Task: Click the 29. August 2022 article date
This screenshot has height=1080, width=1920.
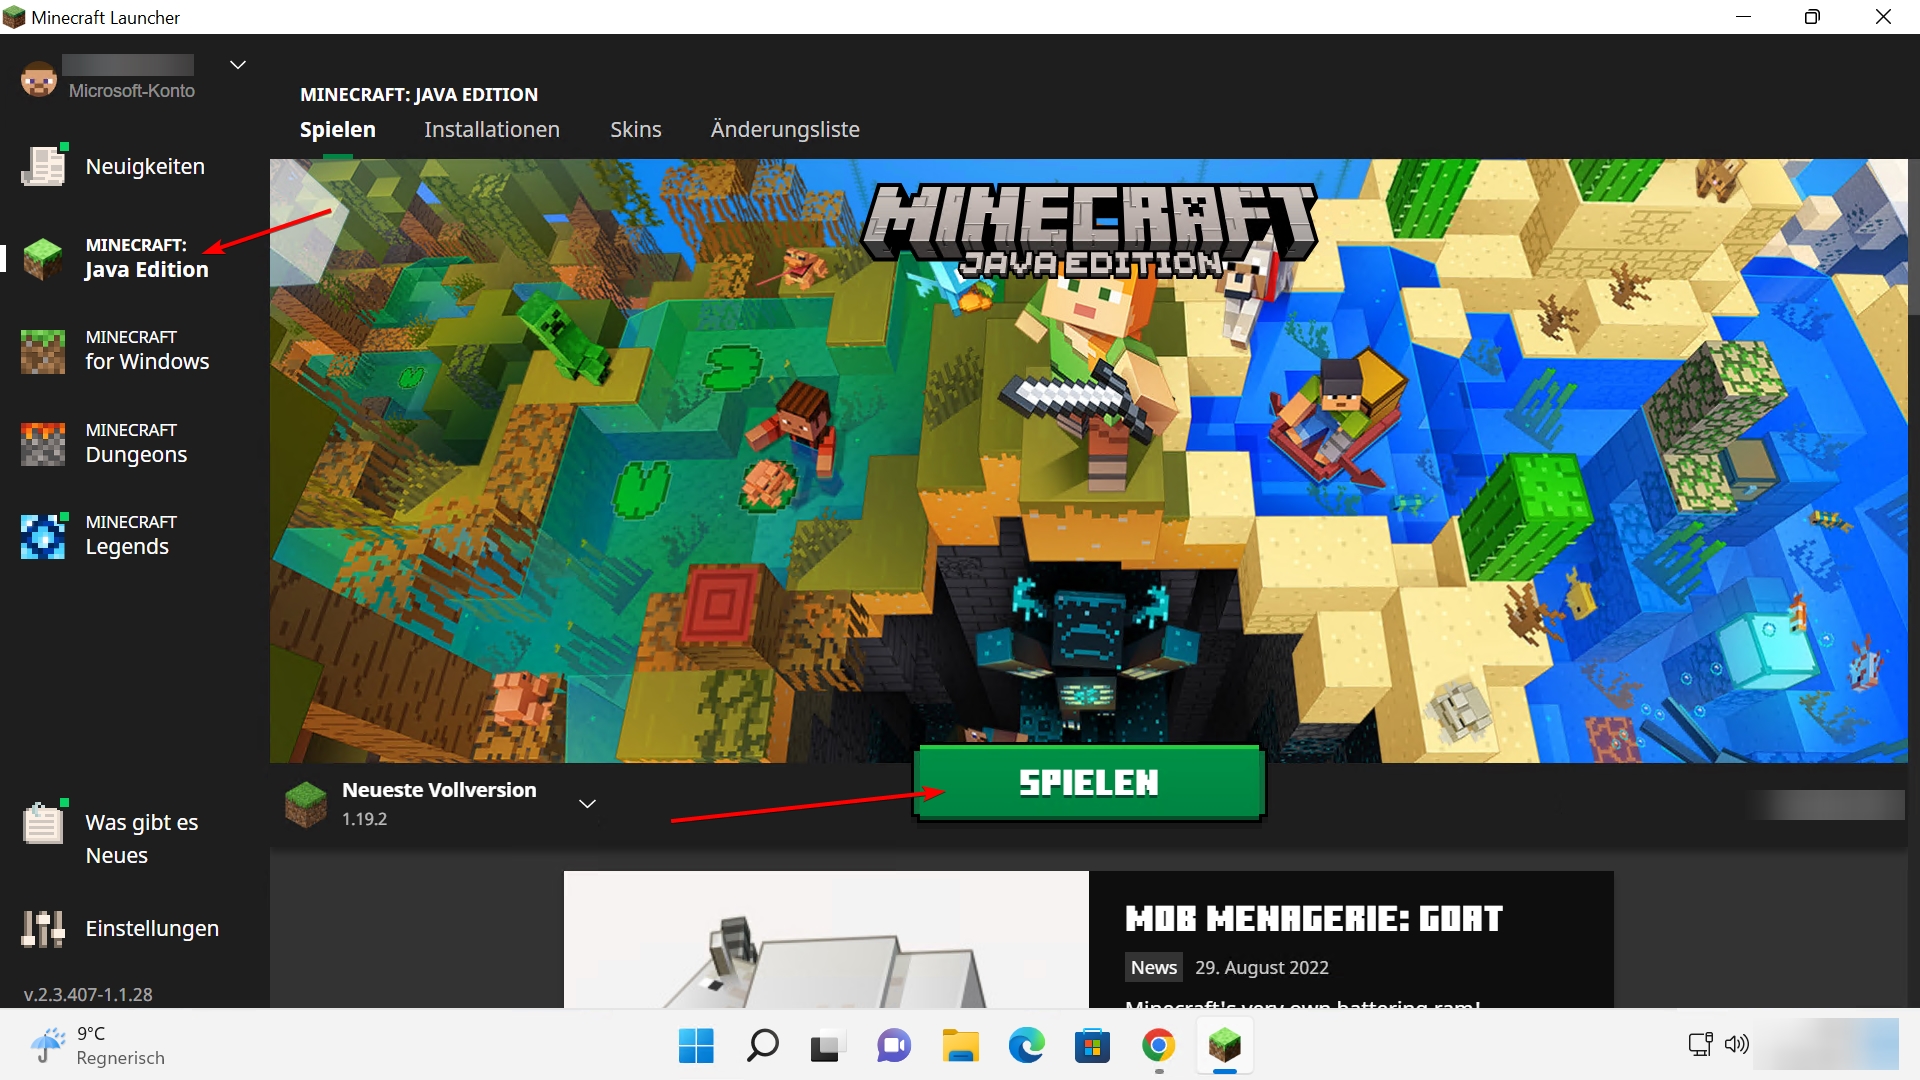Action: (1262, 967)
